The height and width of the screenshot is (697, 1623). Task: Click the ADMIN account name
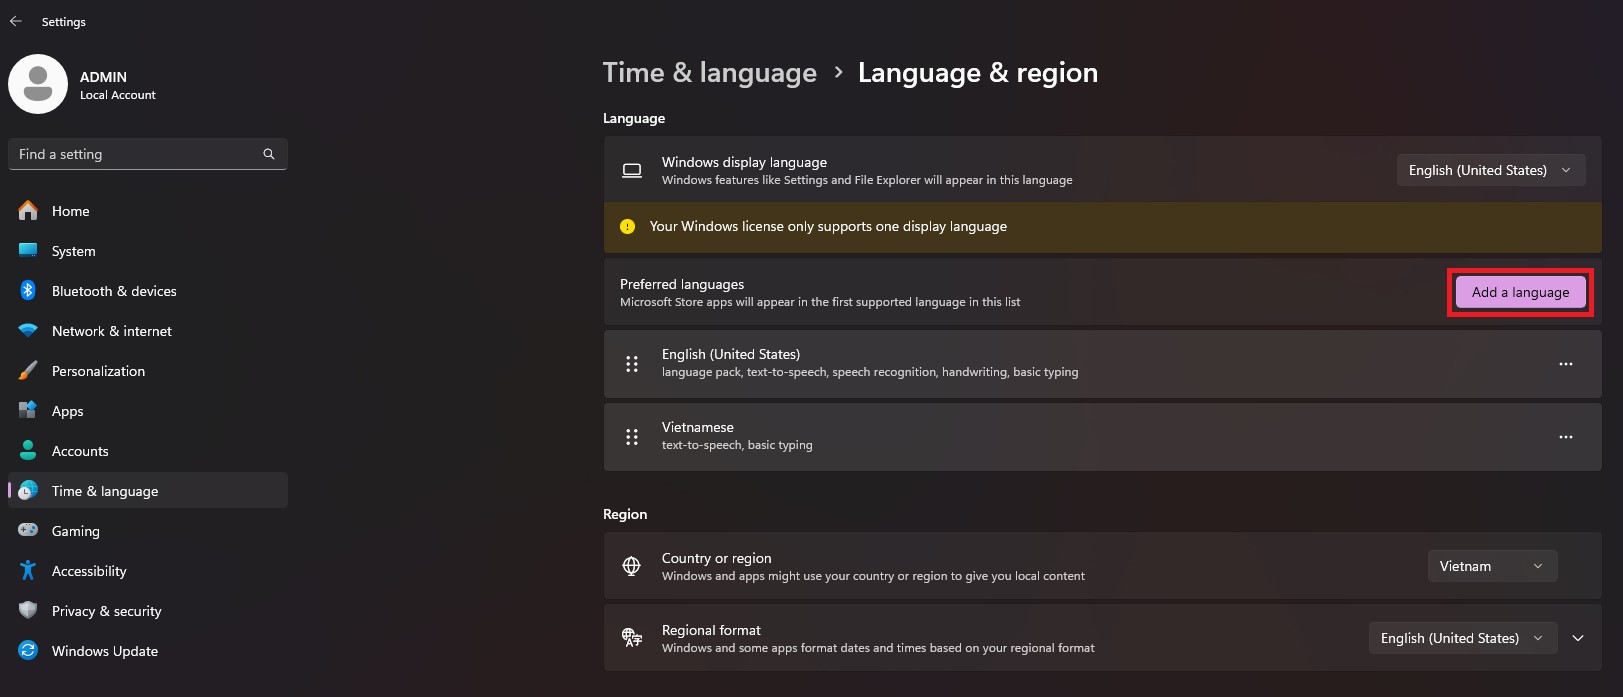click(x=103, y=77)
